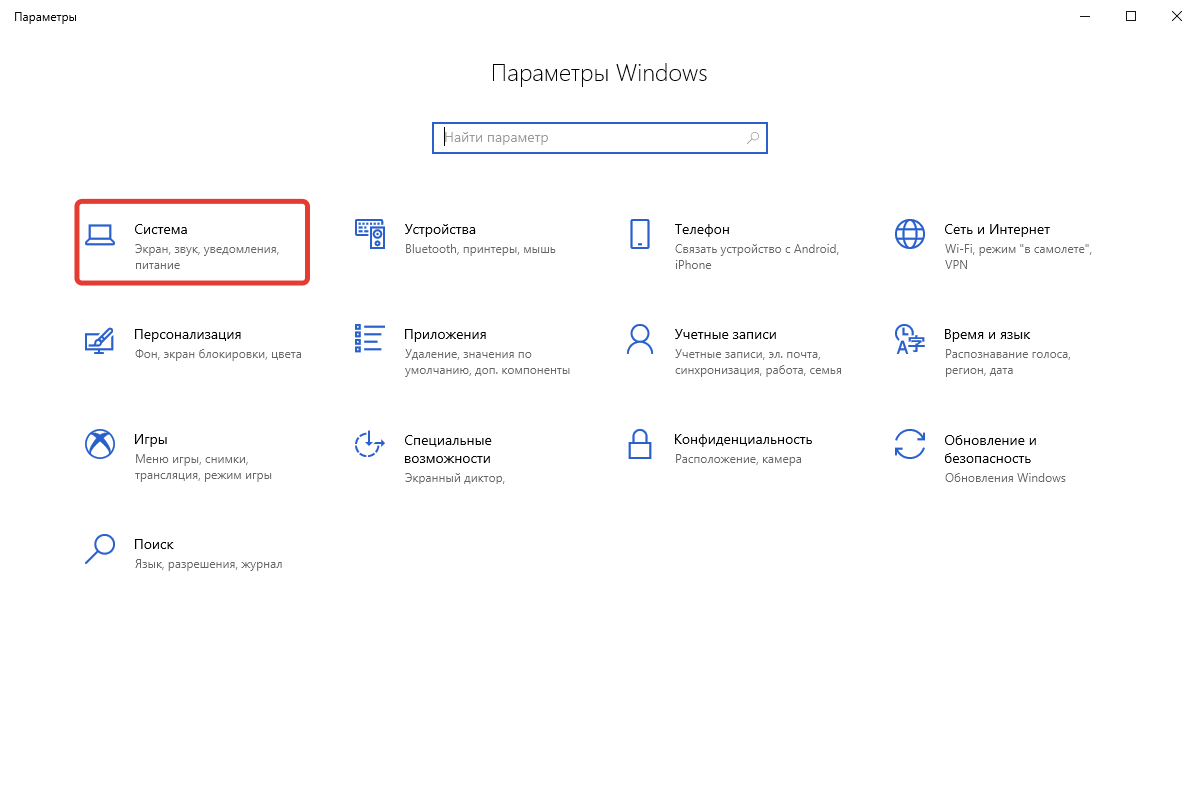Open the Сеть и Интернет globe icon
Viewport: 1200px width, 795px height.
910,234
